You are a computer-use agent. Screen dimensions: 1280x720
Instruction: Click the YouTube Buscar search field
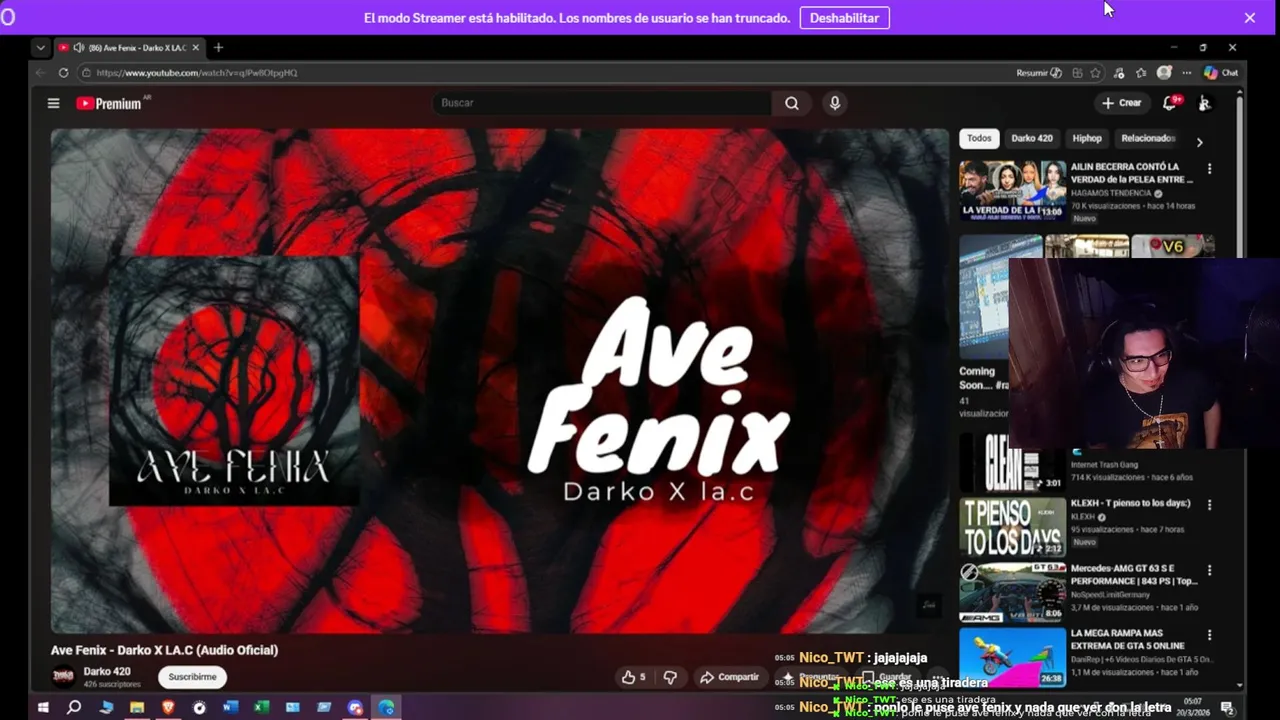click(x=602, y=103)
